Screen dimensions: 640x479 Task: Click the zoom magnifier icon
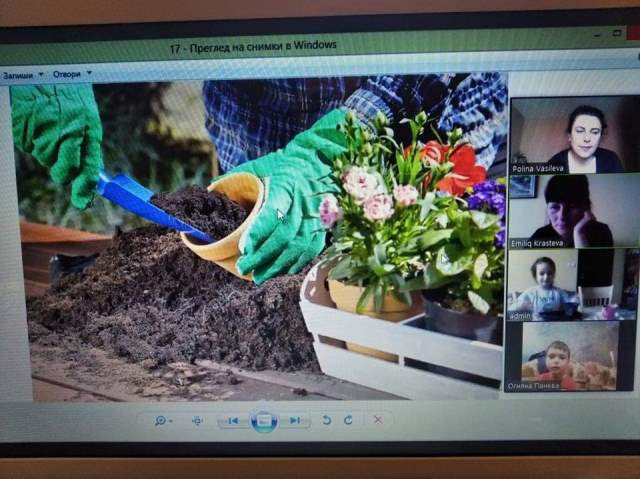[160, 421]
